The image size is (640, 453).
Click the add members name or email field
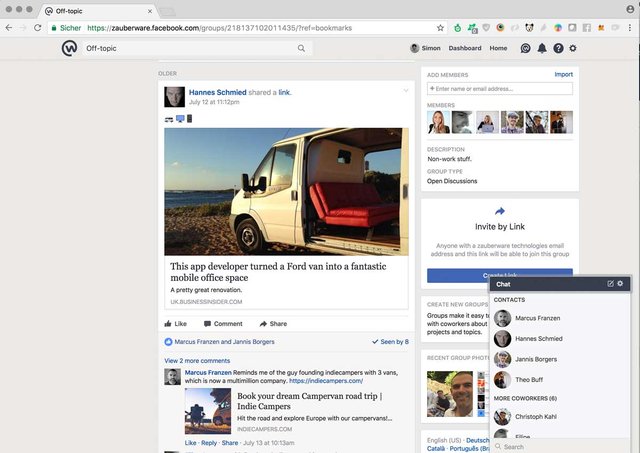point(500,89)
